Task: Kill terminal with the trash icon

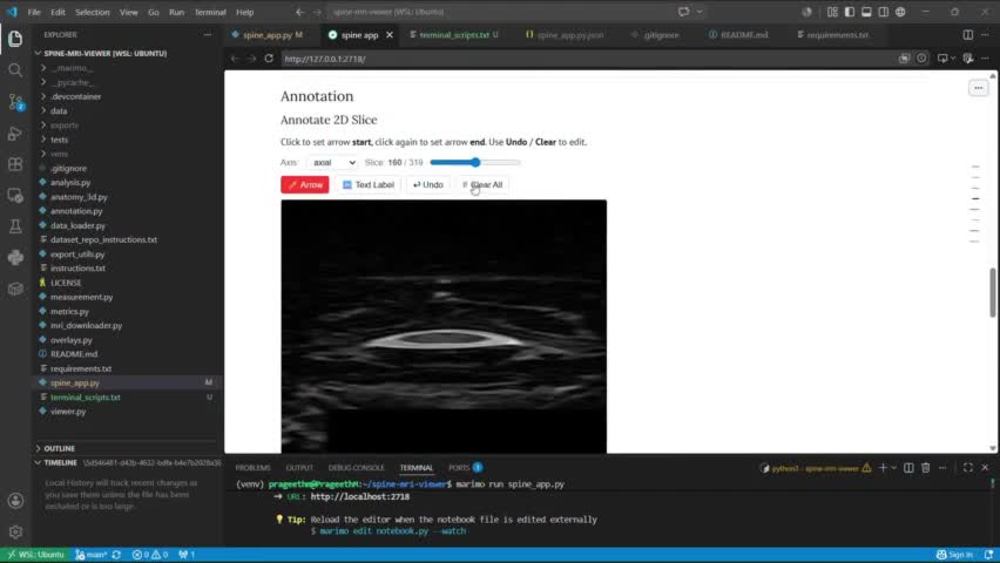Action: point(926,467)
